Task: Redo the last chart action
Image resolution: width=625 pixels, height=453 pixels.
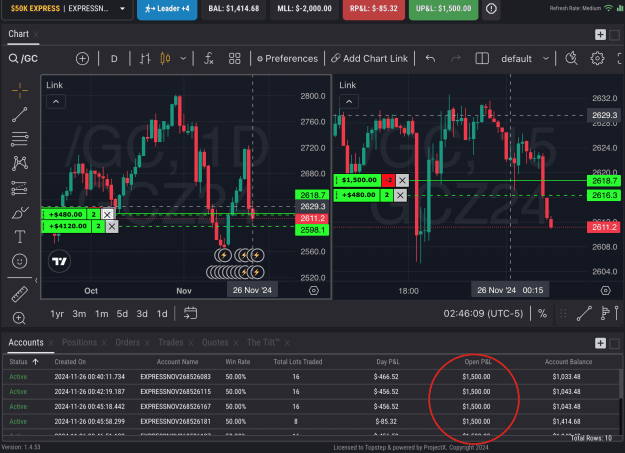Action: tap(456, 59)
